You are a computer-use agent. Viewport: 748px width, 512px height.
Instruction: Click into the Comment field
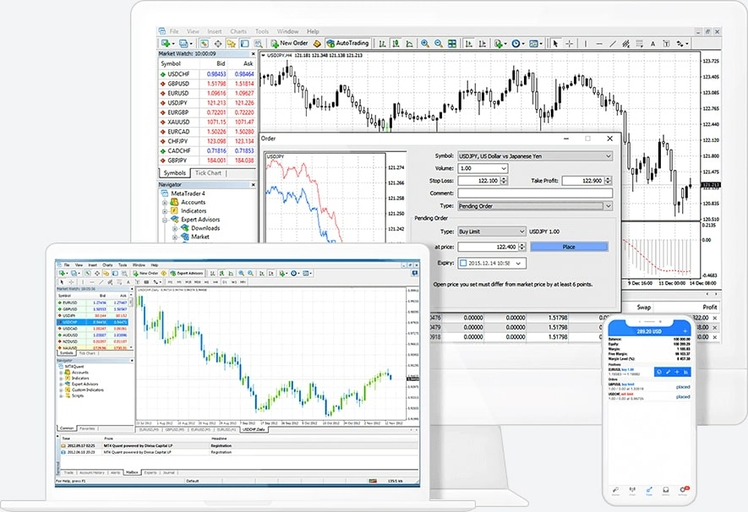(x=535, y=193)
